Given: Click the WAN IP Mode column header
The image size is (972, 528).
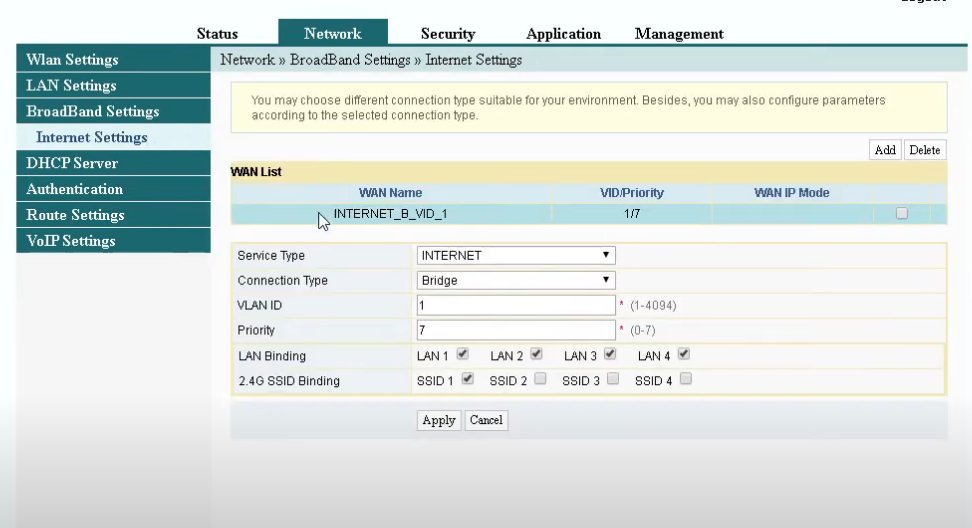Looking at the screenshot, I should tap(792, 193).
